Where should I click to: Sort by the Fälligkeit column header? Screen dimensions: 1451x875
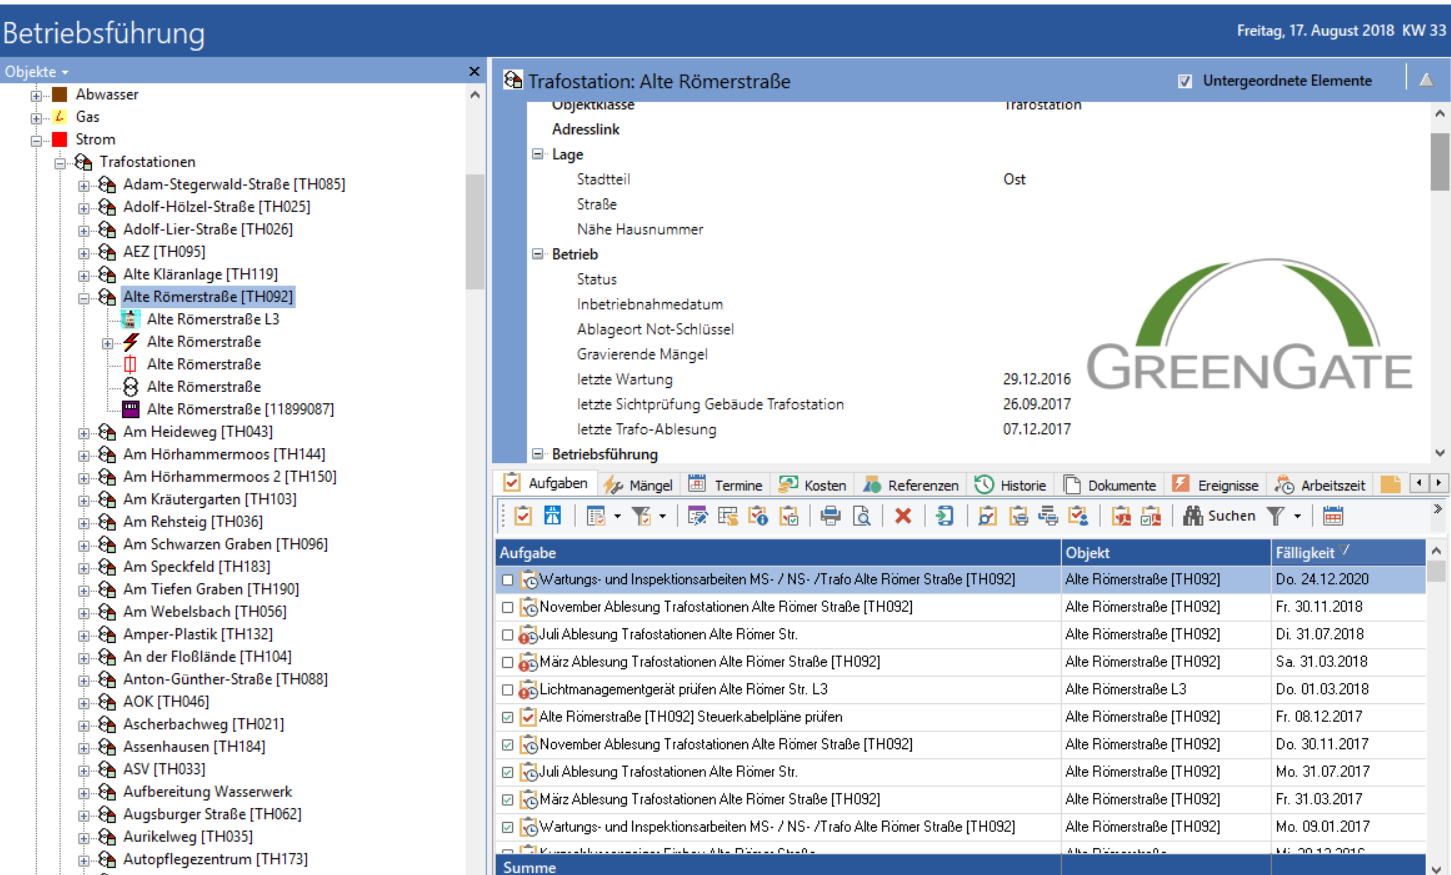pyautogui.click(x=1304, y=553)
